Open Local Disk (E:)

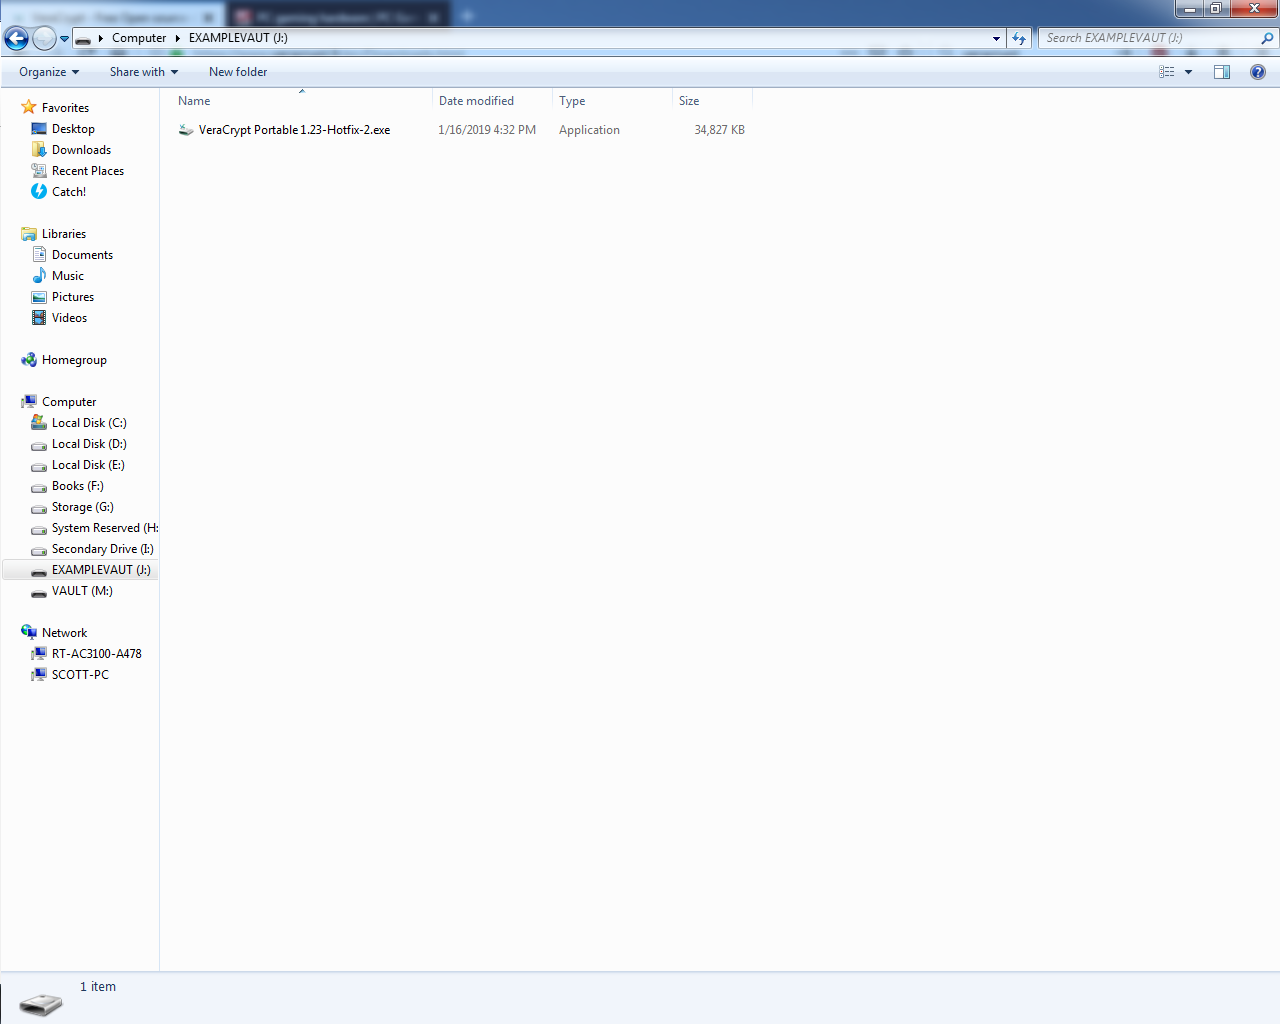click(x=88, y=465)
